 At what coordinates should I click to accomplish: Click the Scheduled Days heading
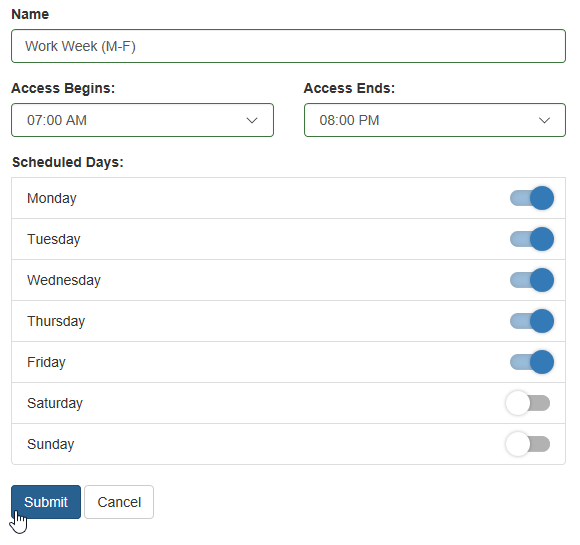pyautogui.click(x=68, y=162)
